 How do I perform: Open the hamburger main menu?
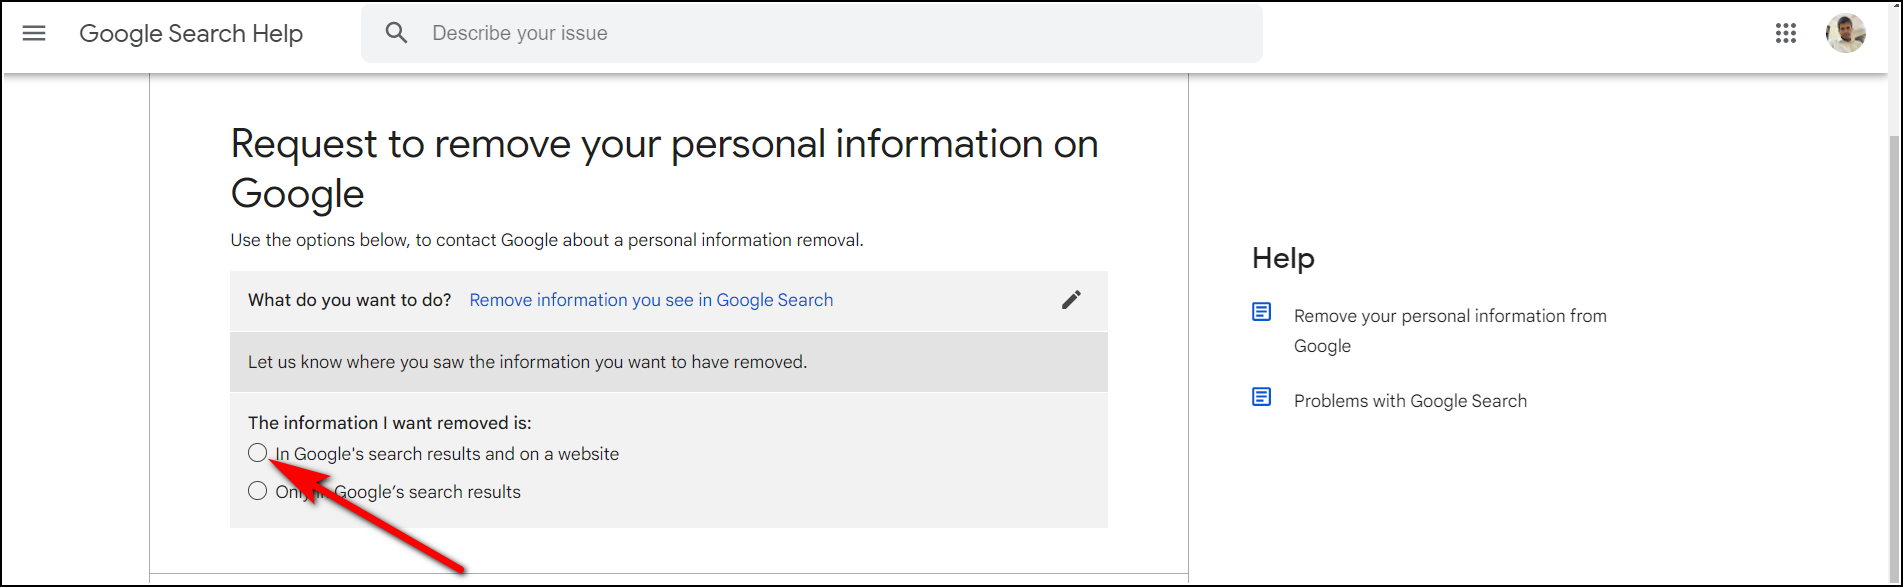pos(34,33)
